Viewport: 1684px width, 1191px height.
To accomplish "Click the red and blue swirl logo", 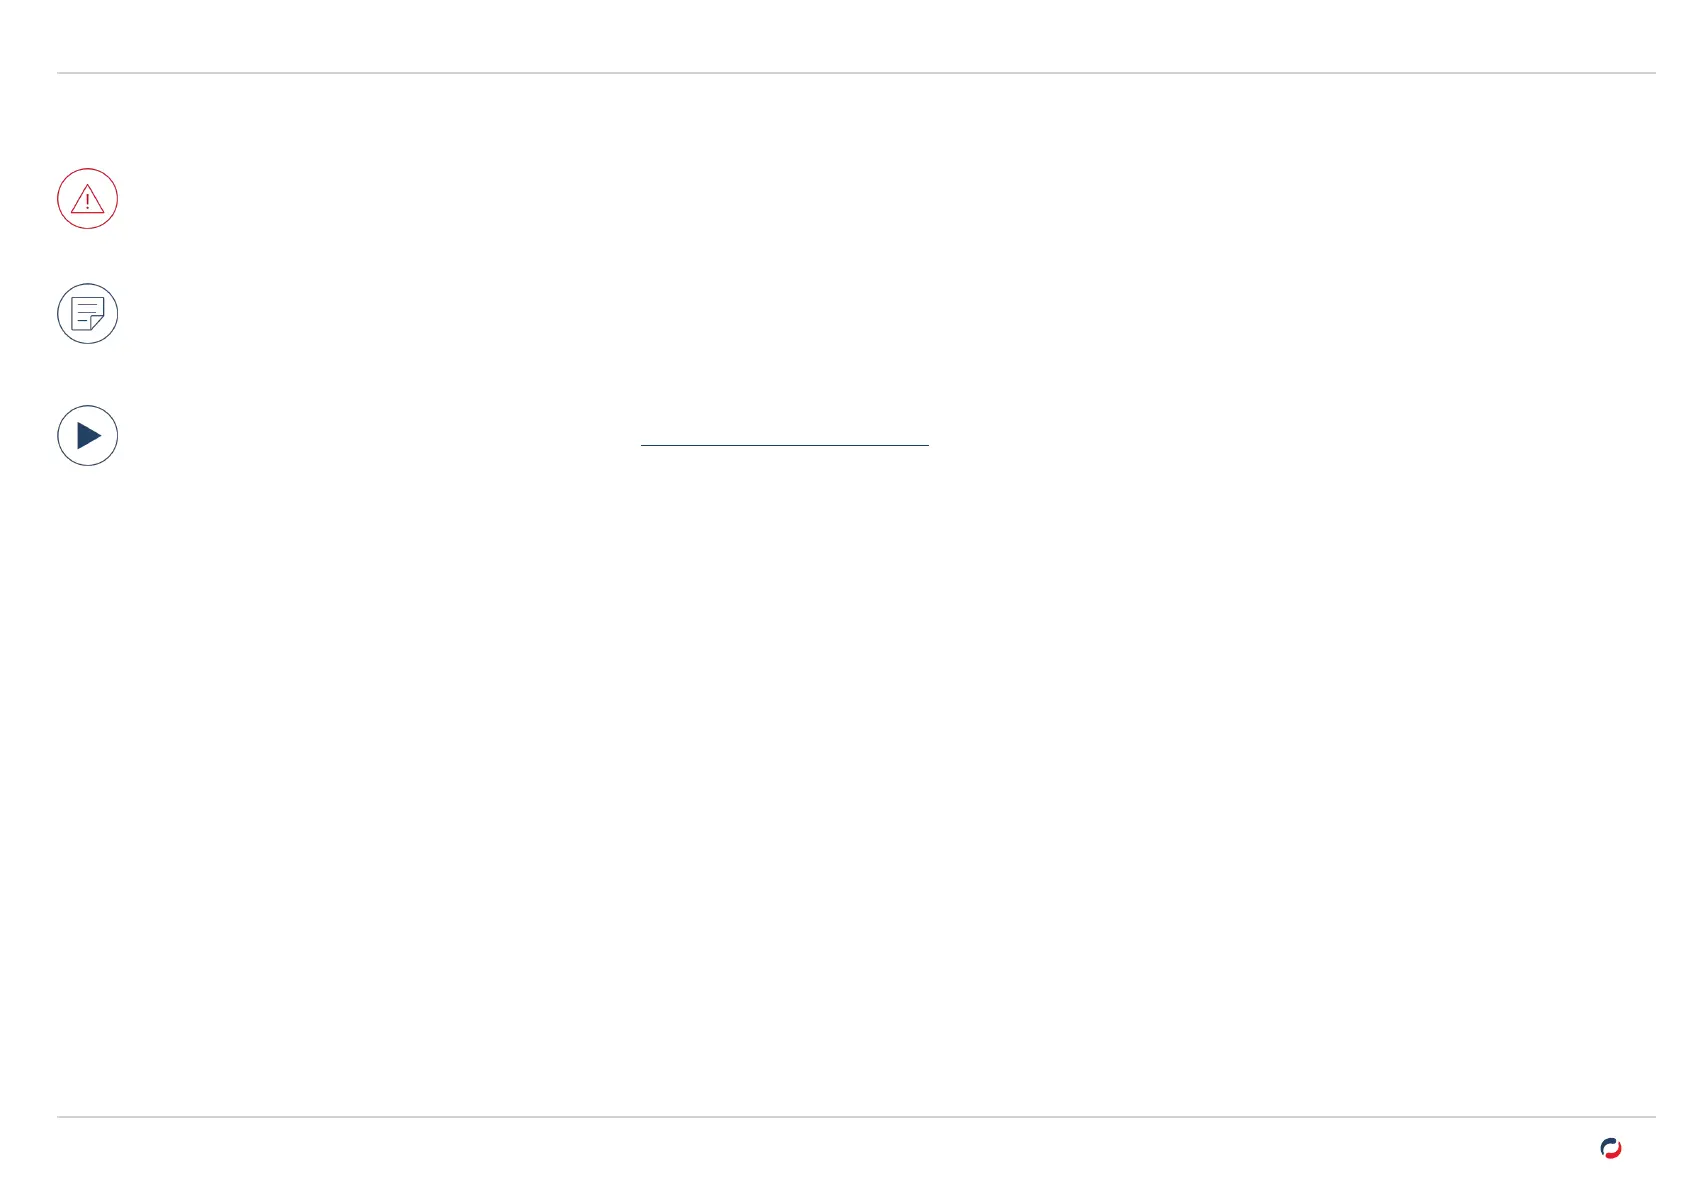I will [1610, 1148].
